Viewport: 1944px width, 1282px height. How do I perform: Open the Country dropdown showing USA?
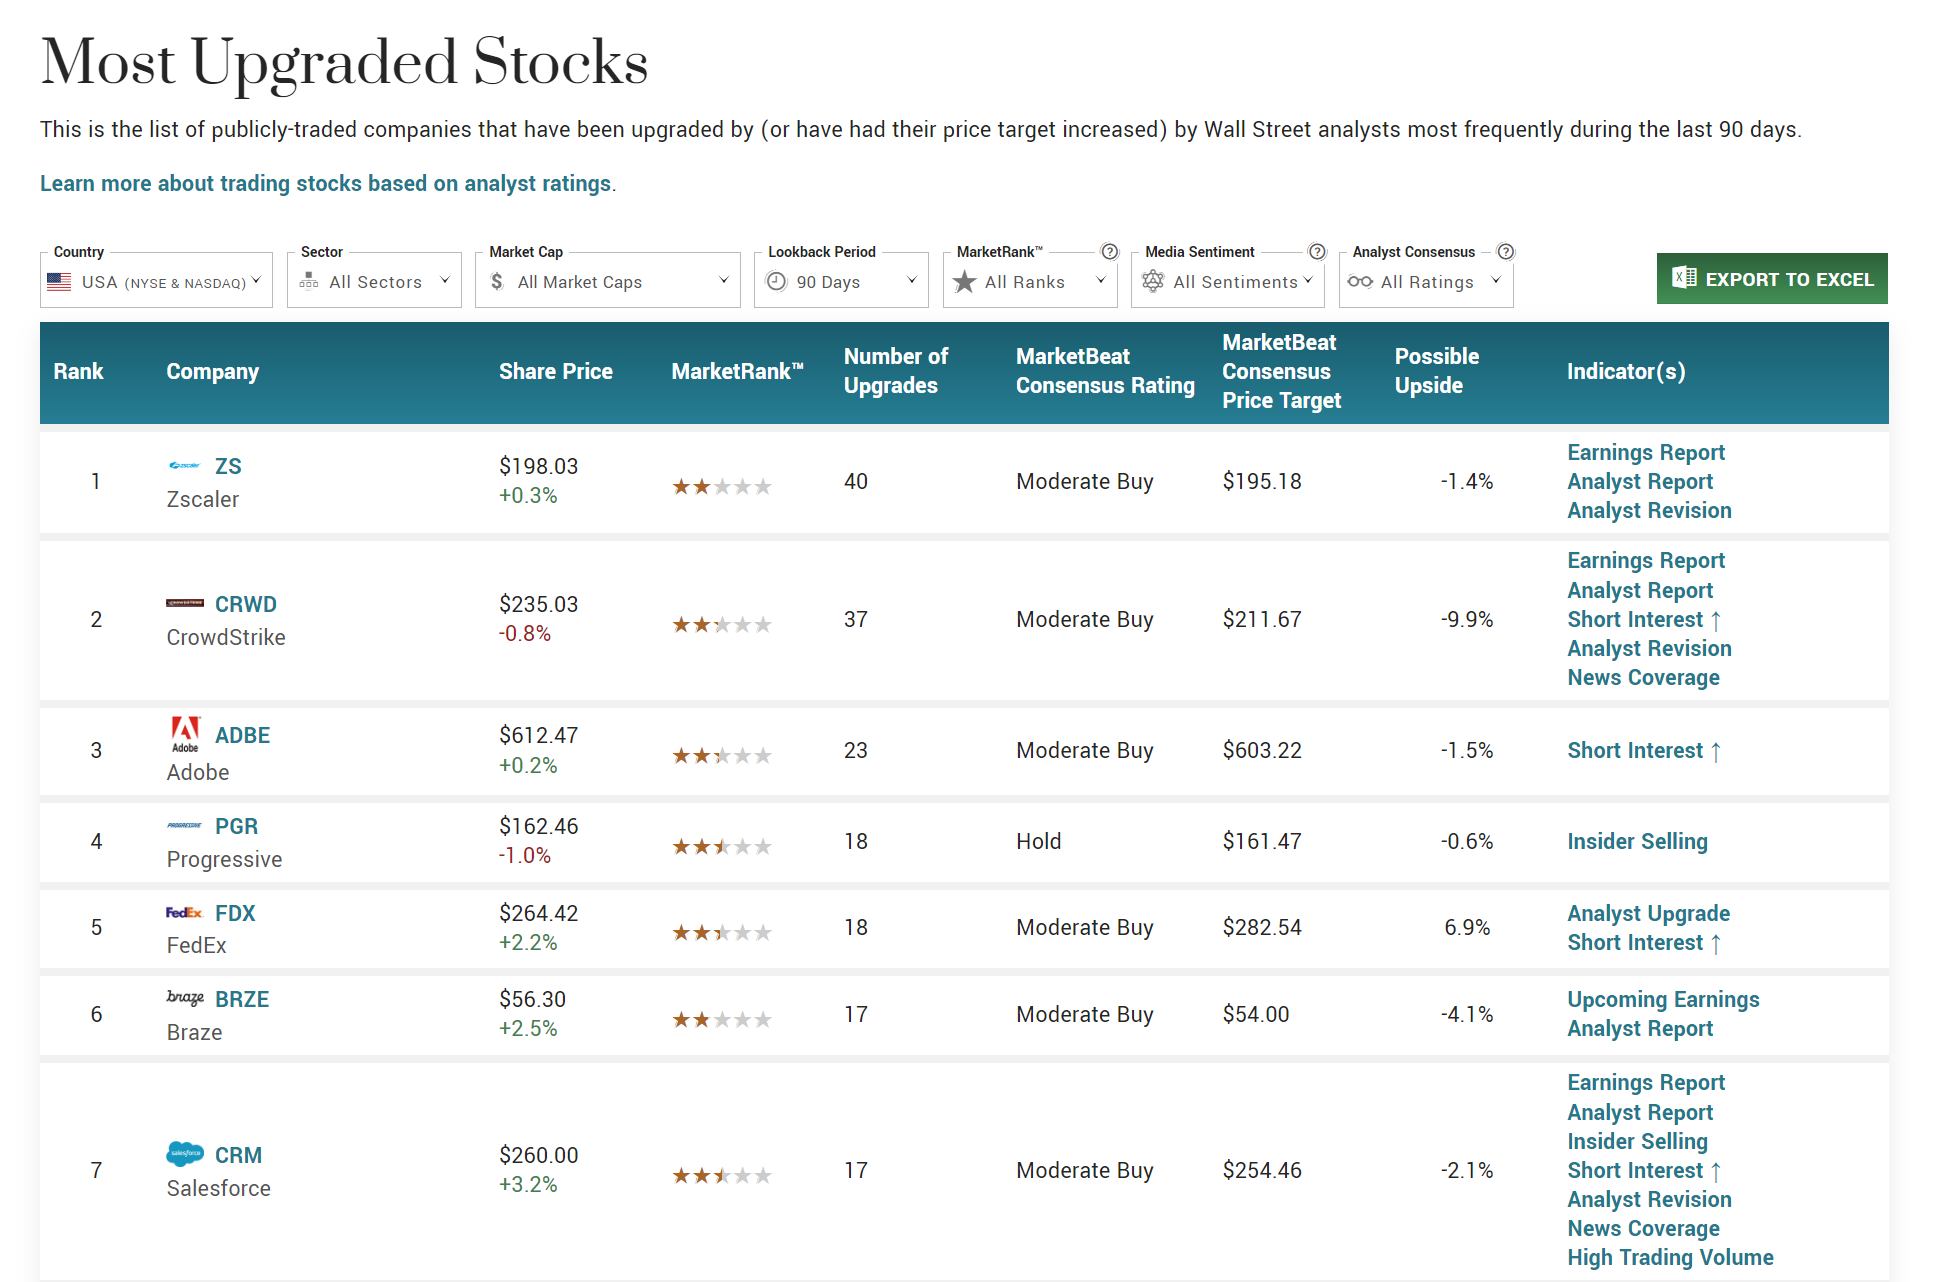[x=156, y=282]
